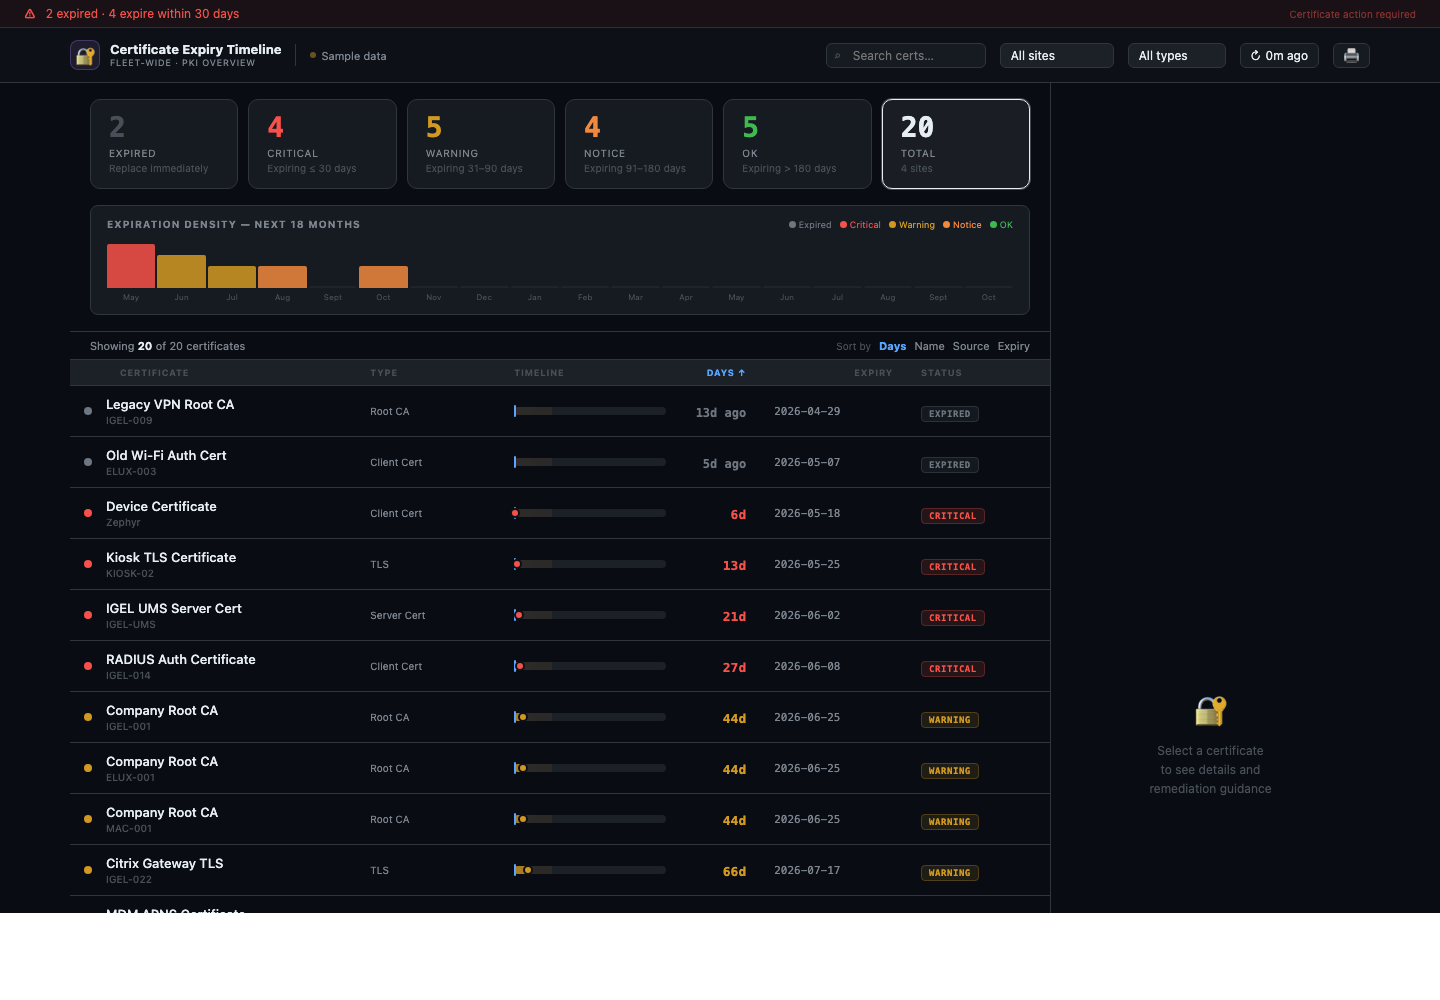Filter by the OK summary card

797,144
